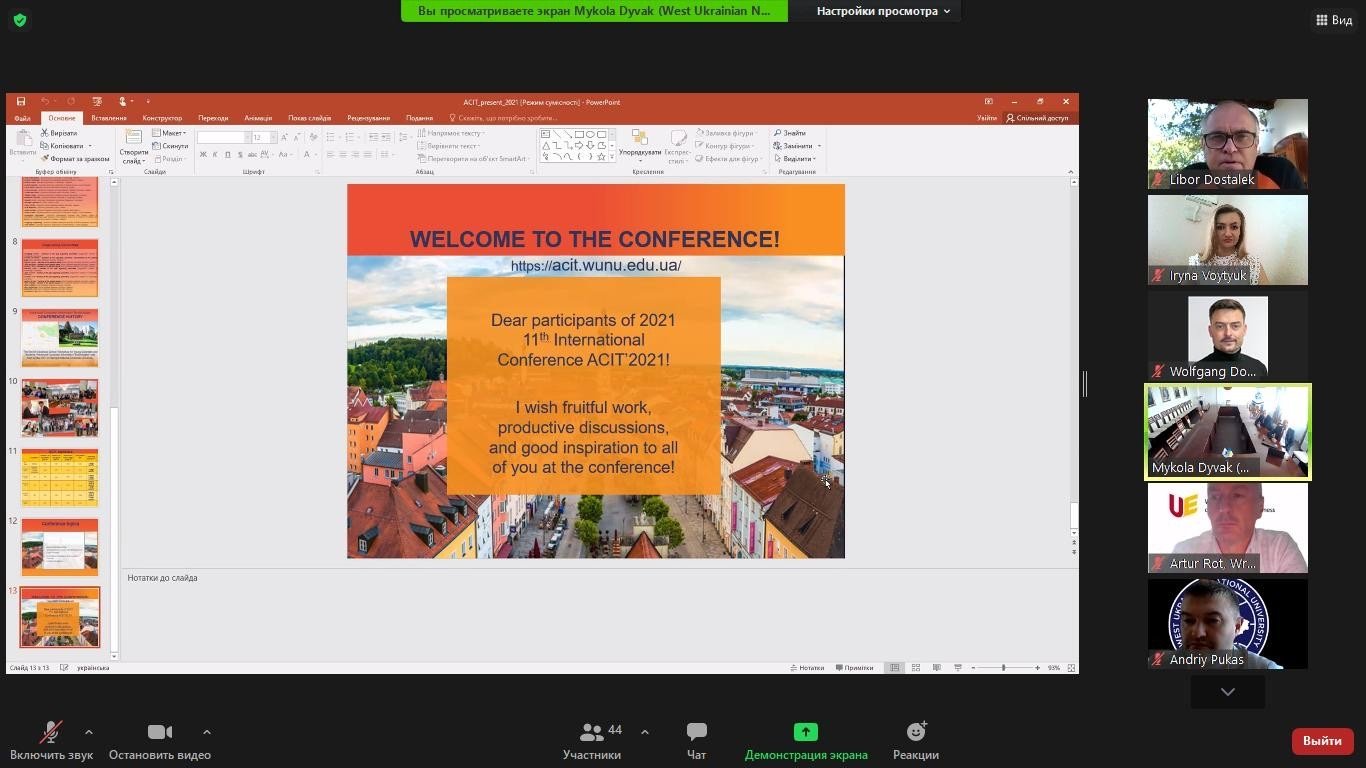Select Libor Dostalek video tile
The width and height of the screenshot is (1366, 768).
pyautogui.click(x=1228, y=144)
